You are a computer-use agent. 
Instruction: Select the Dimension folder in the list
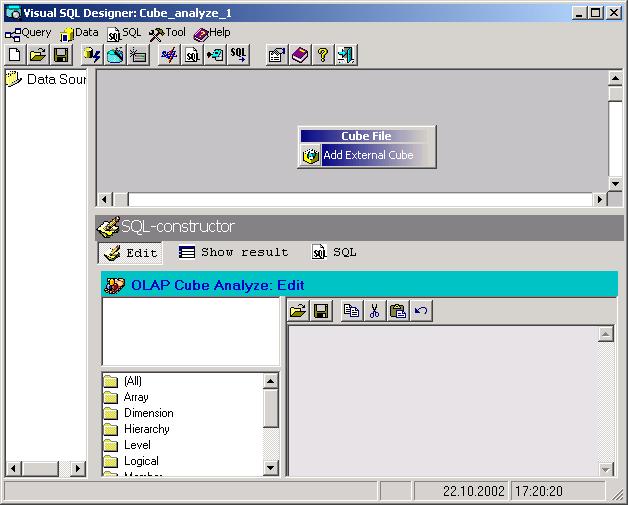(148, 413)
